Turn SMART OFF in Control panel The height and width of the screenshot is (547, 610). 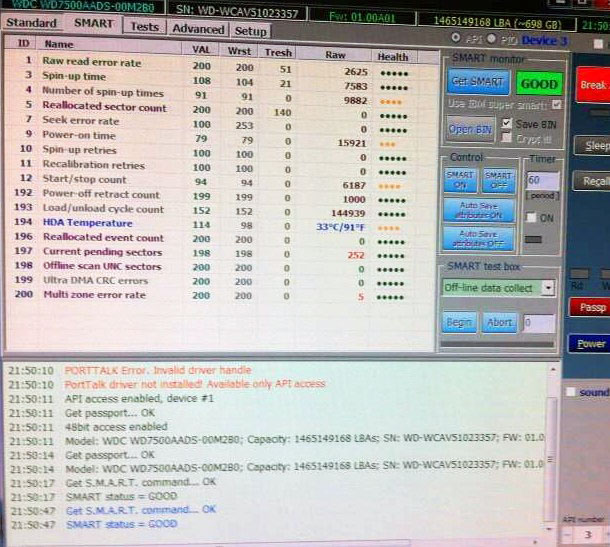coord(497,180)
